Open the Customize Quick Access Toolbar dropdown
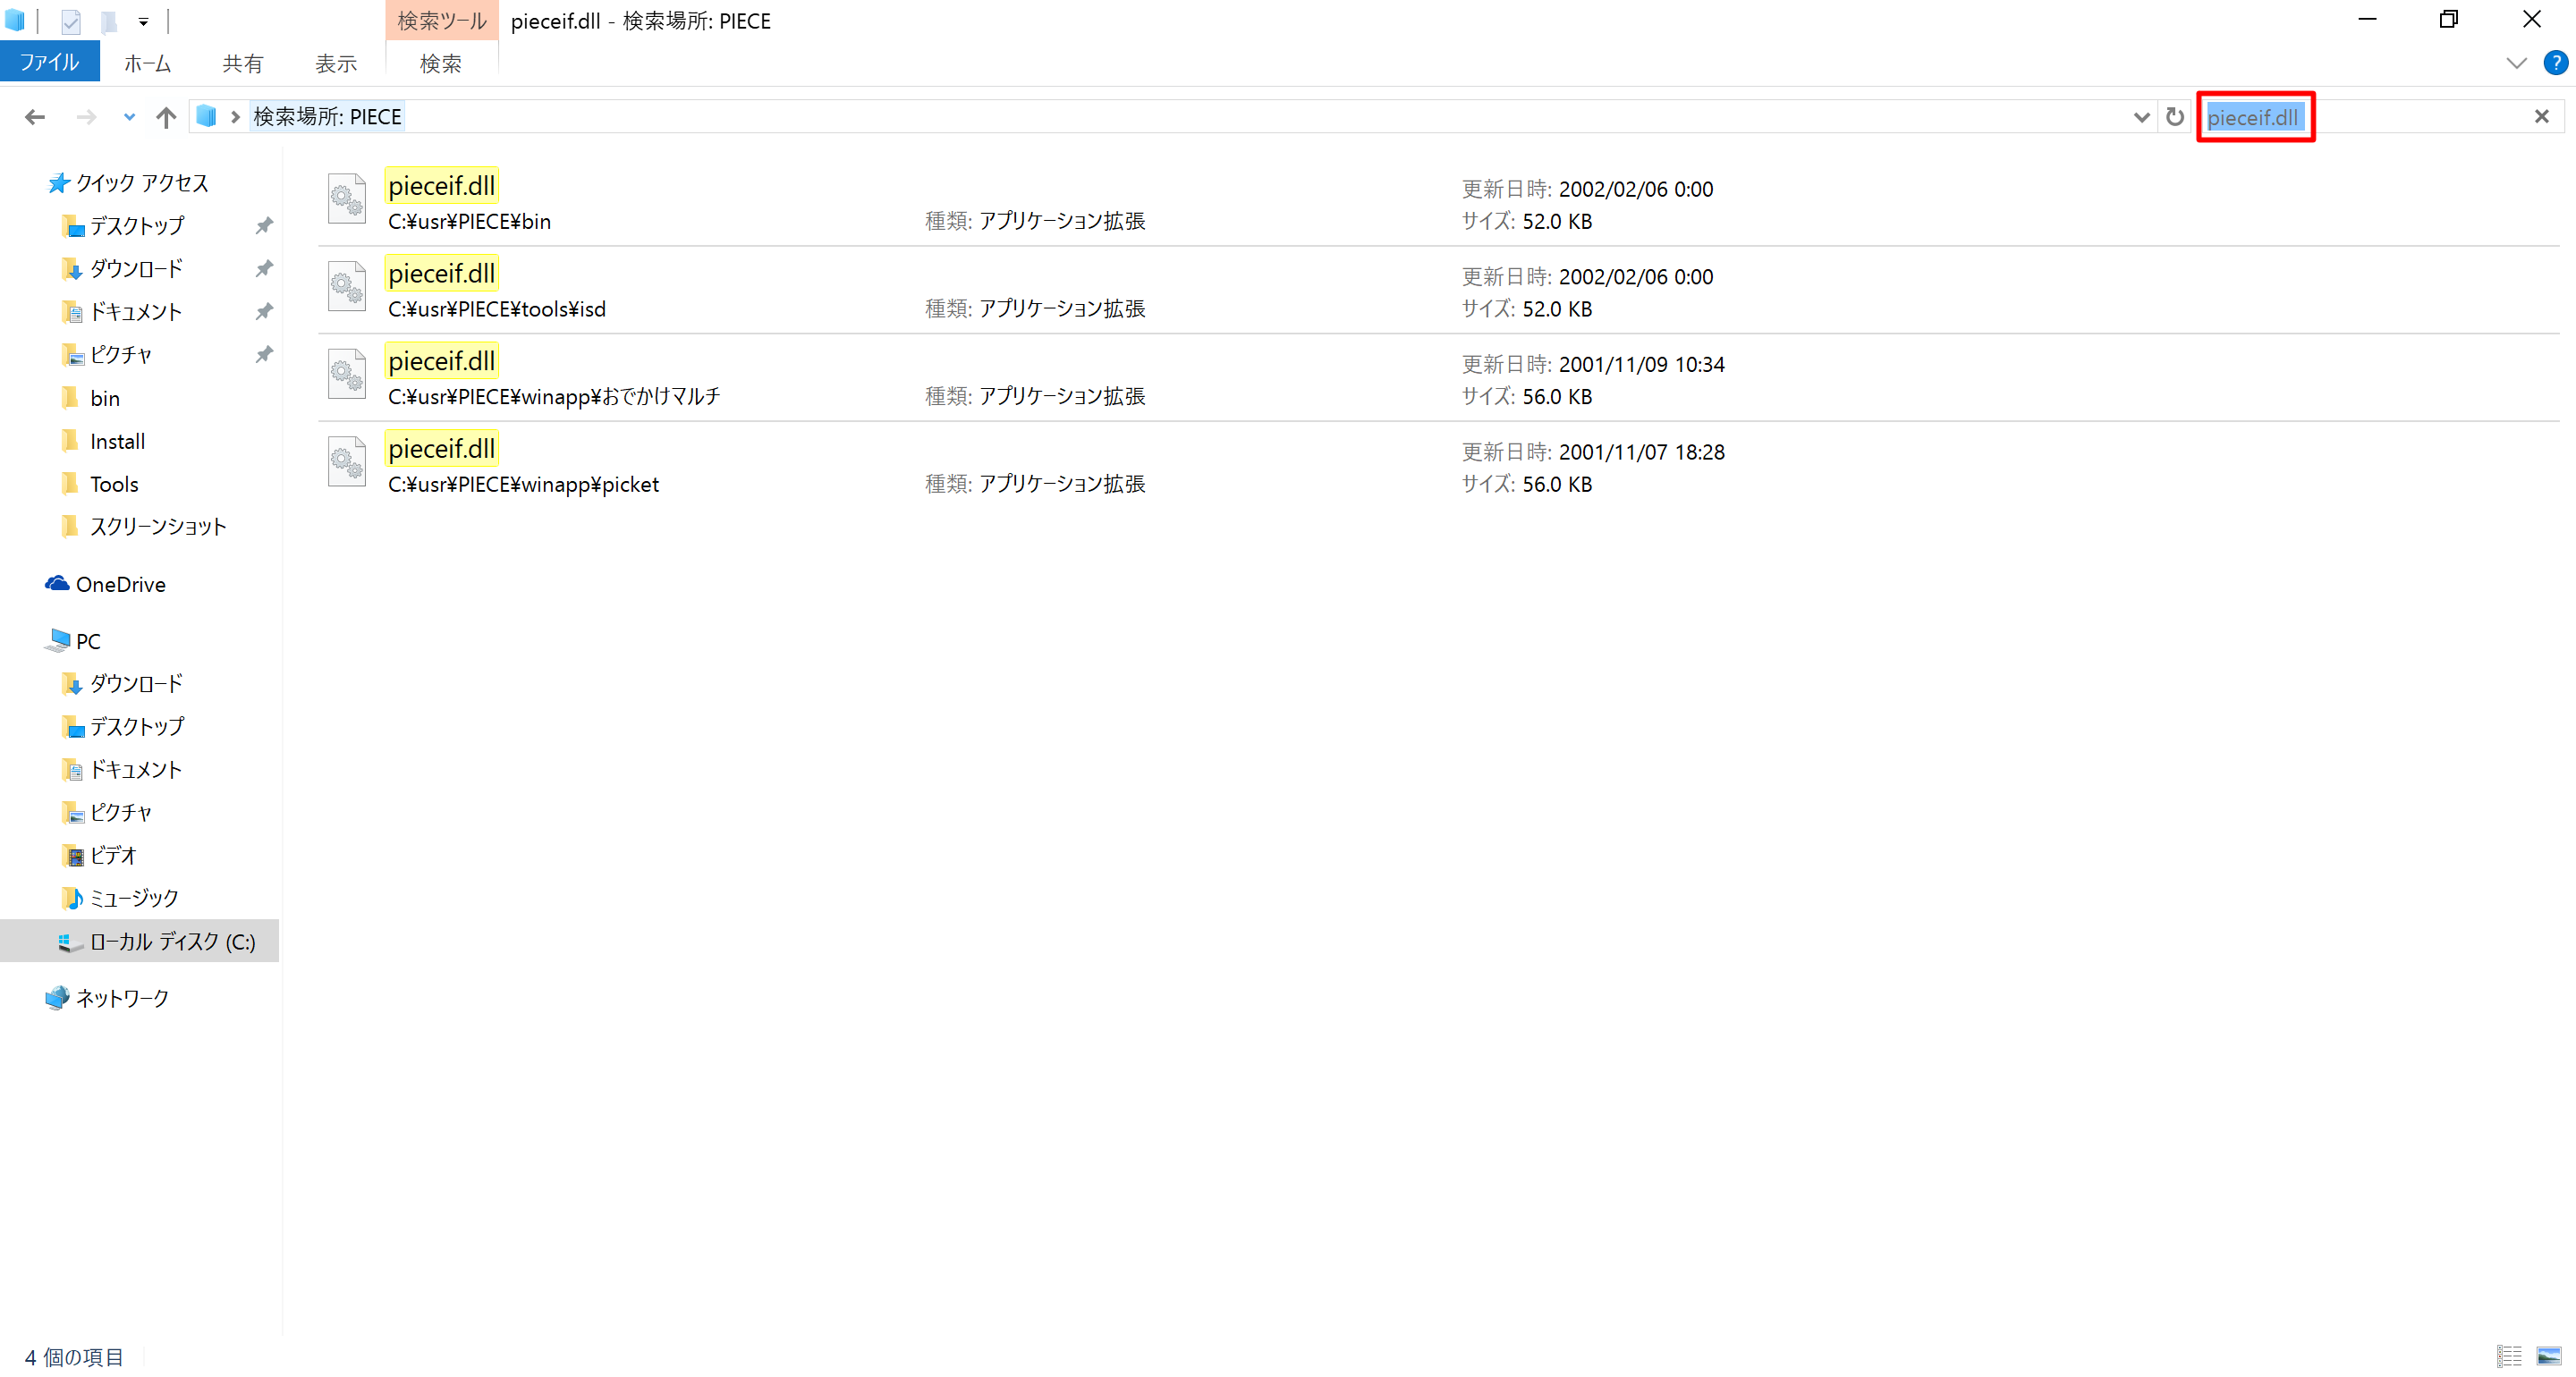This screenshot has width=2576, height=1377. pyautogui.click(x=144, y=21)
